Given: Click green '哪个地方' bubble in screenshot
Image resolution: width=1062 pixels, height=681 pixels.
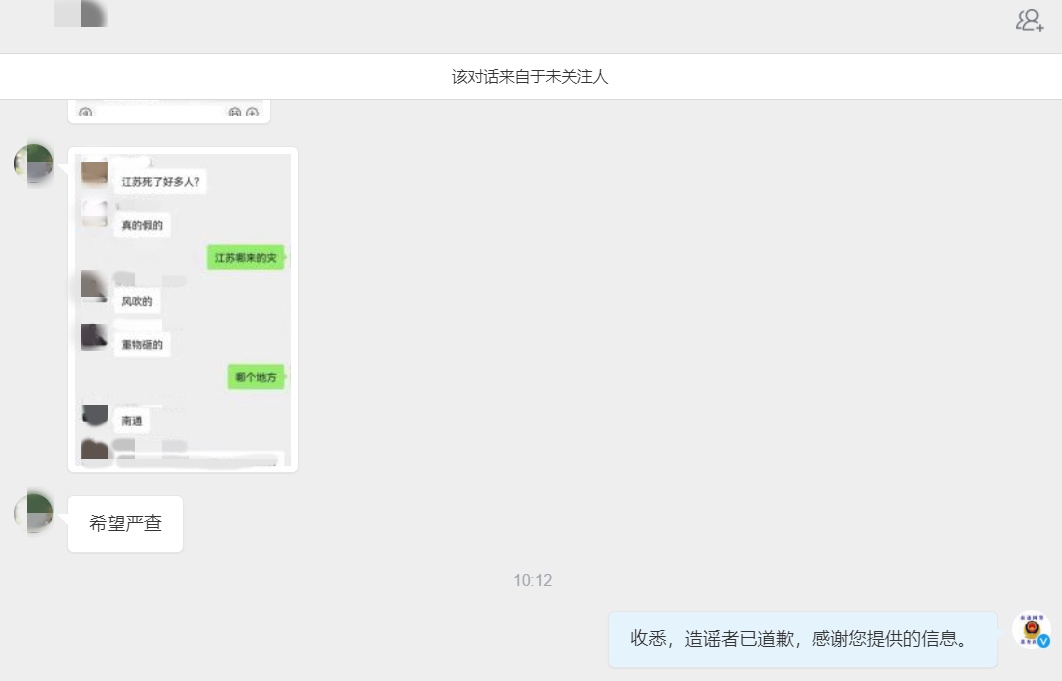Looking at the screenshot, I should (x=256, y=378).
